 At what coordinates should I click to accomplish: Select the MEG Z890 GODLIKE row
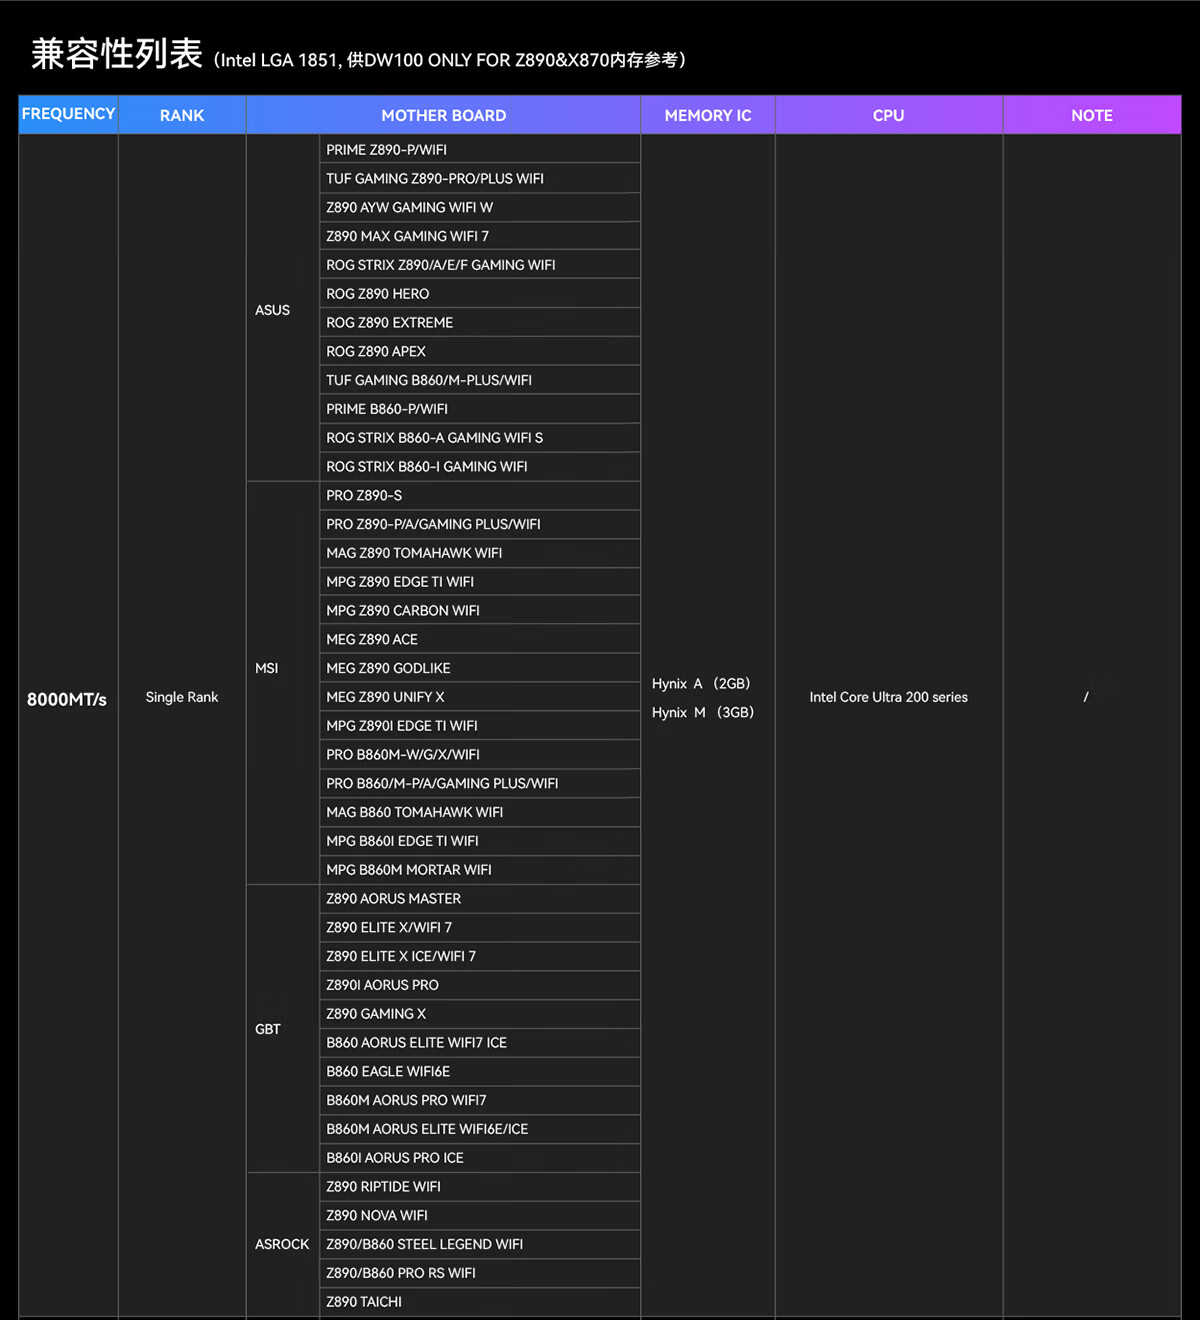pyautogui.click(x=388, y=668)
